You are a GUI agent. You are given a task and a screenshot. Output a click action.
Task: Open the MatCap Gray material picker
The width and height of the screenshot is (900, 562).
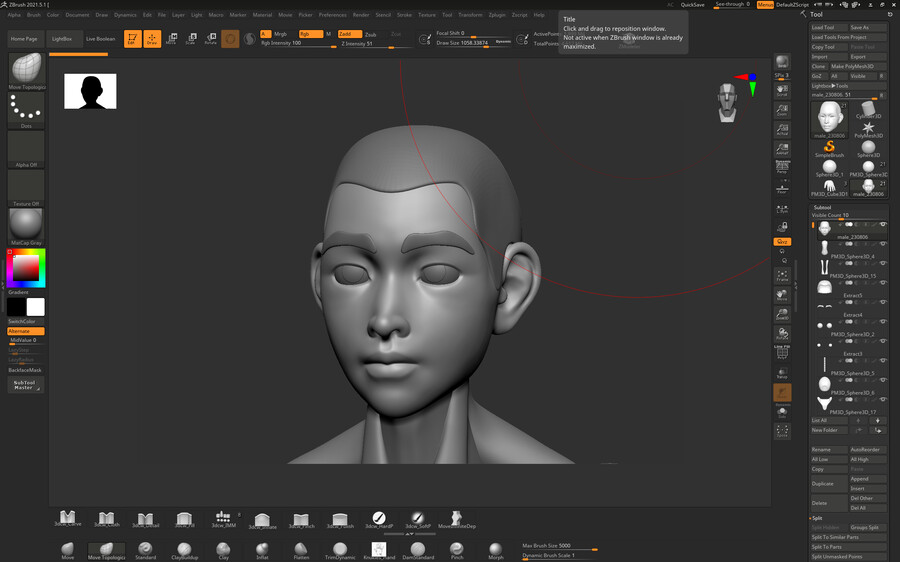click(26, 227)
